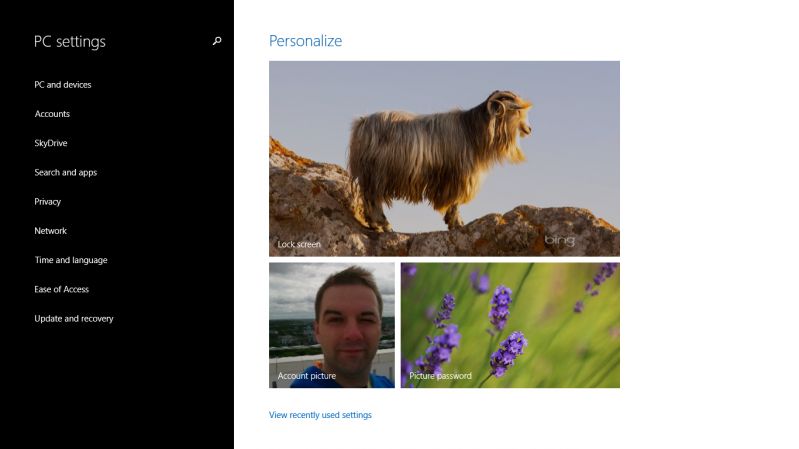Open Network settings
Screen dimensions: 799x449
click(x=50, y=231)
